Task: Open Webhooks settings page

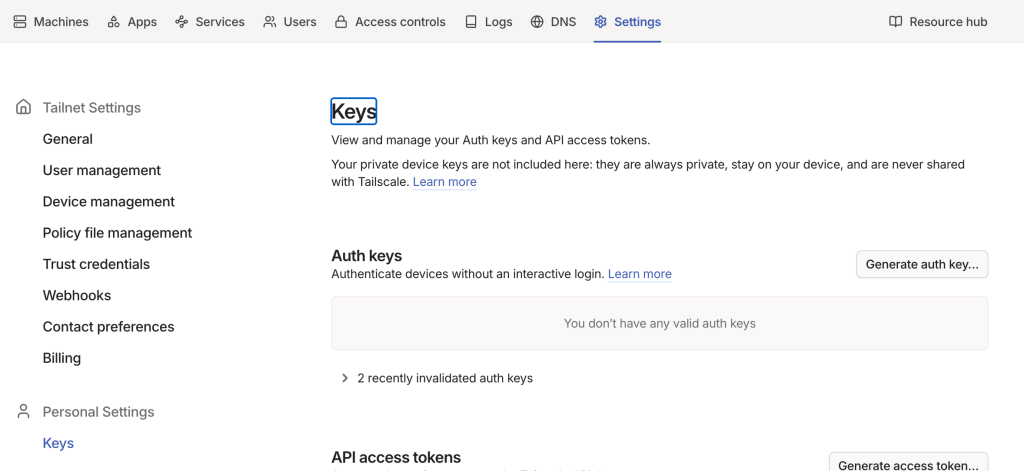Action: 77,295
